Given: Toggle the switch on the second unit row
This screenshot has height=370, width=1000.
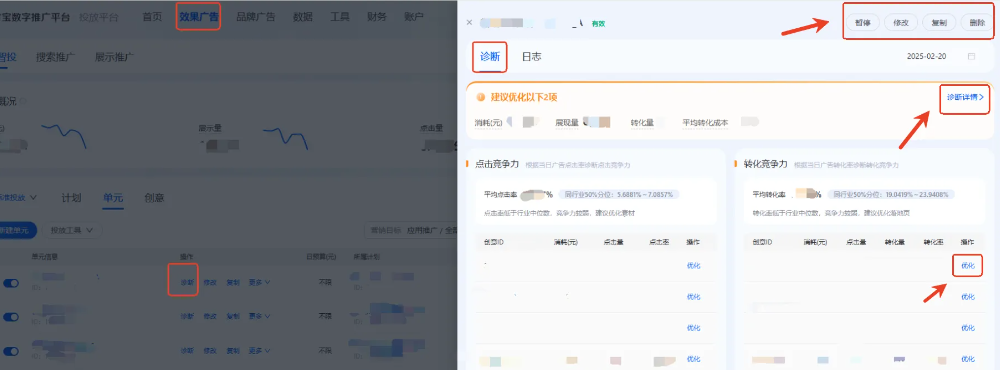Looking at the screenshot, I should coord(11,316).
